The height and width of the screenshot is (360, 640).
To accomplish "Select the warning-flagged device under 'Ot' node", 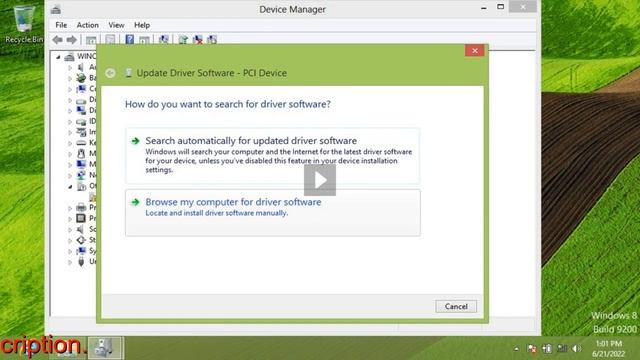I will (x=93, y=197).
